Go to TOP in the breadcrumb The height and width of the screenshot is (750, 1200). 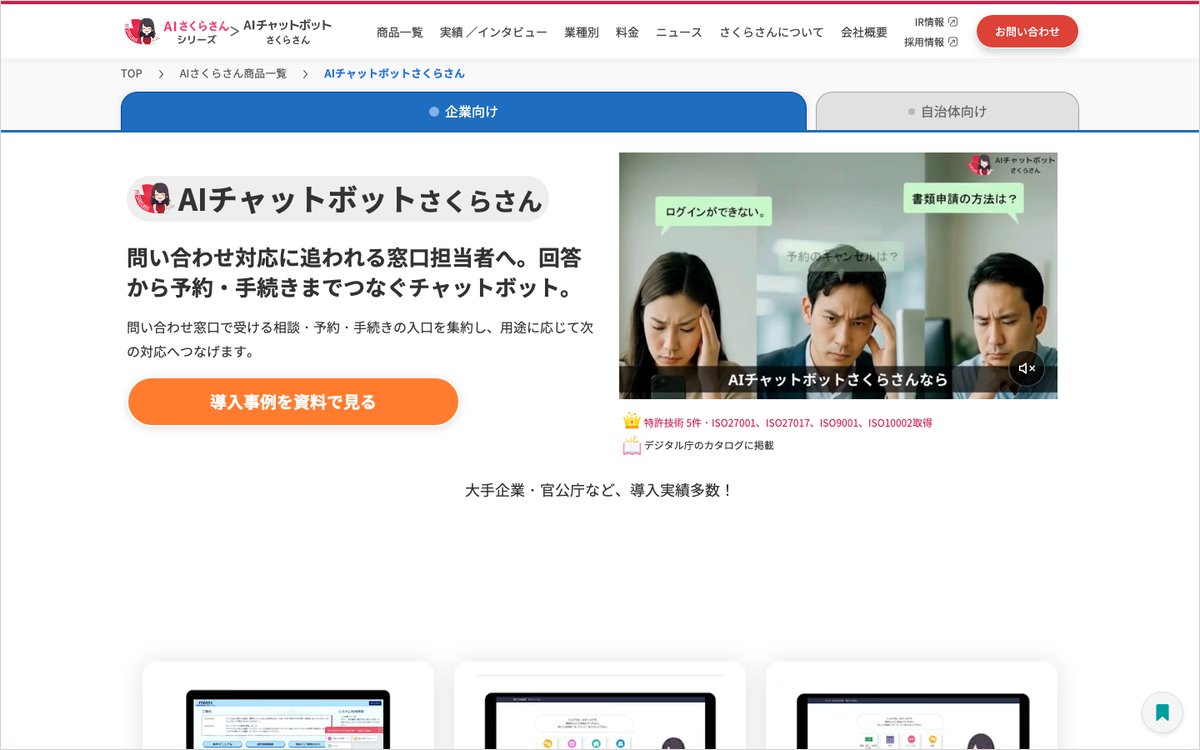132,74
